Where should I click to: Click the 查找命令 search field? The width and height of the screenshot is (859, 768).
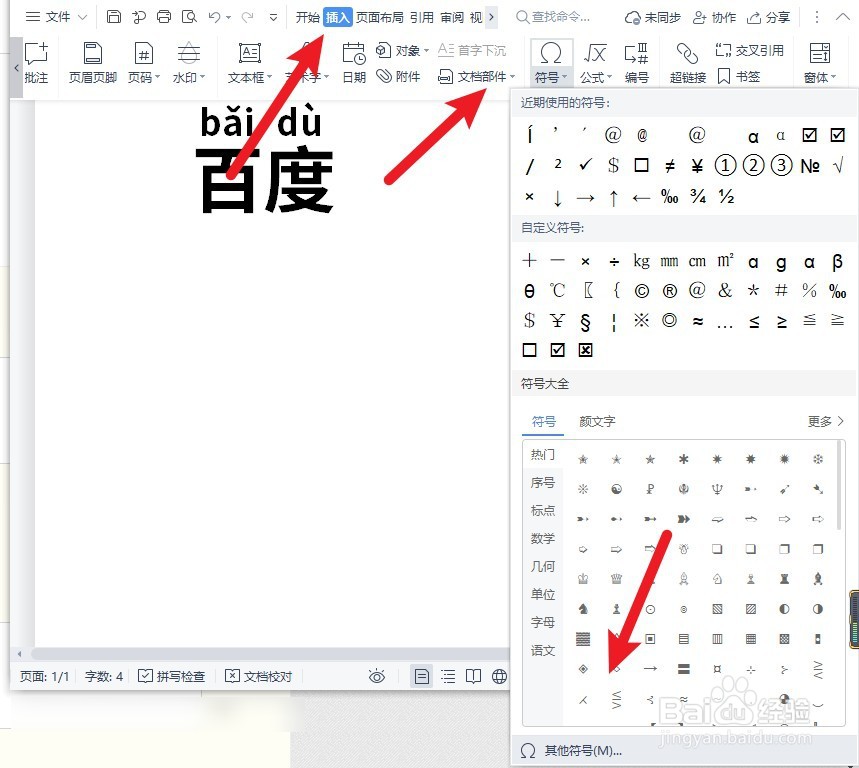tap(553, 17)
